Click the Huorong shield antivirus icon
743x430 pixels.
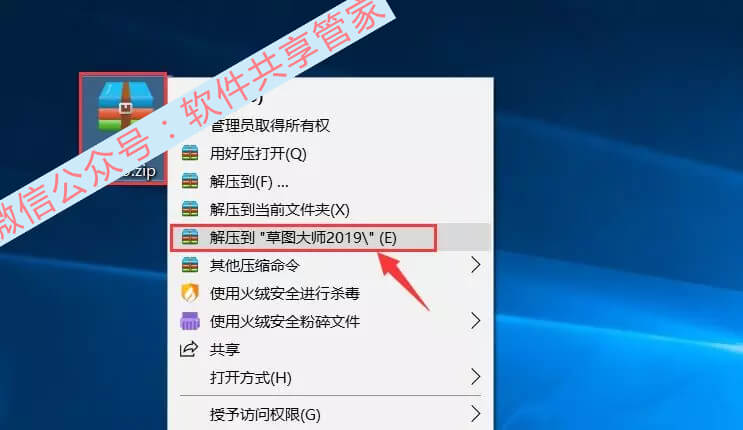pyautogui.click(x=190, y=293)
